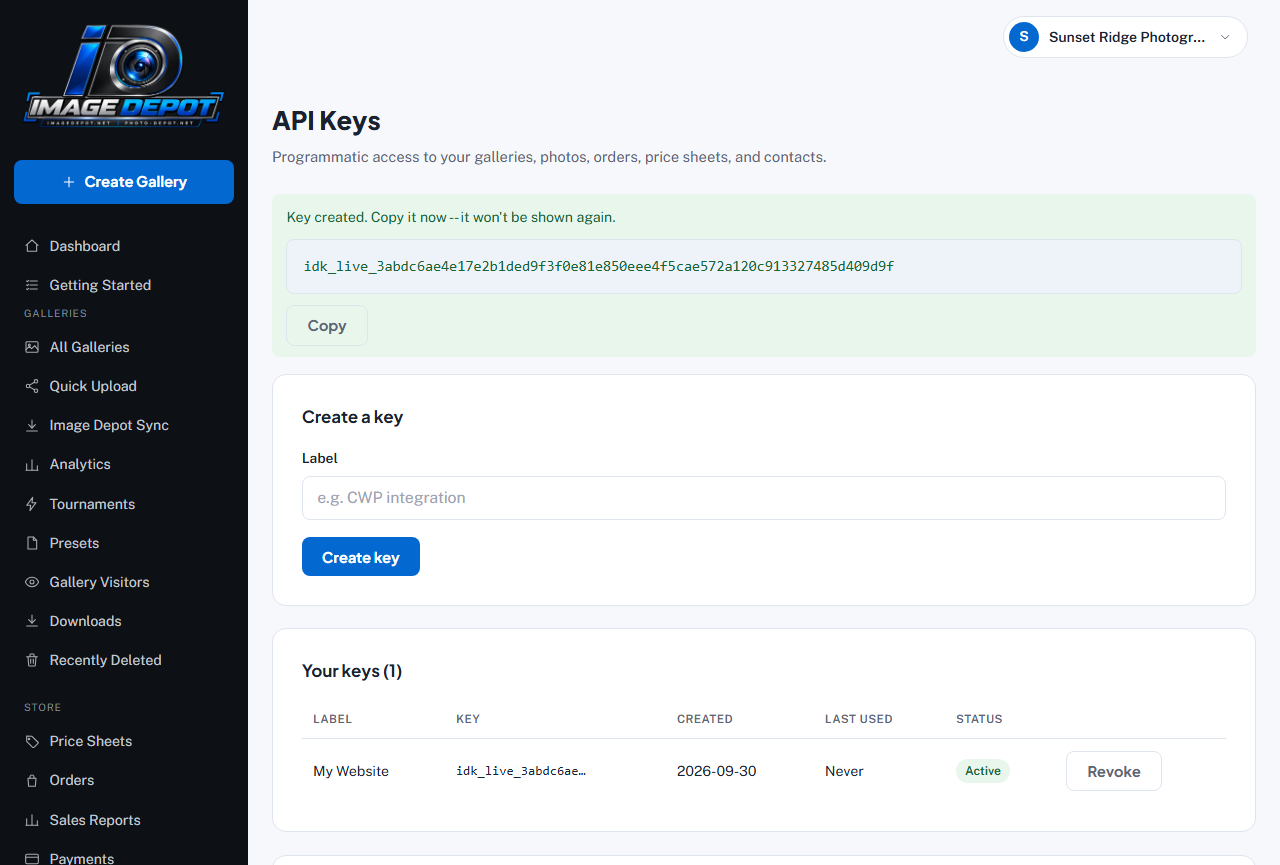The width and height of the screenshot is (1280, 865).
Task: Click the S account avatar
Action: tap(1024, 37)
